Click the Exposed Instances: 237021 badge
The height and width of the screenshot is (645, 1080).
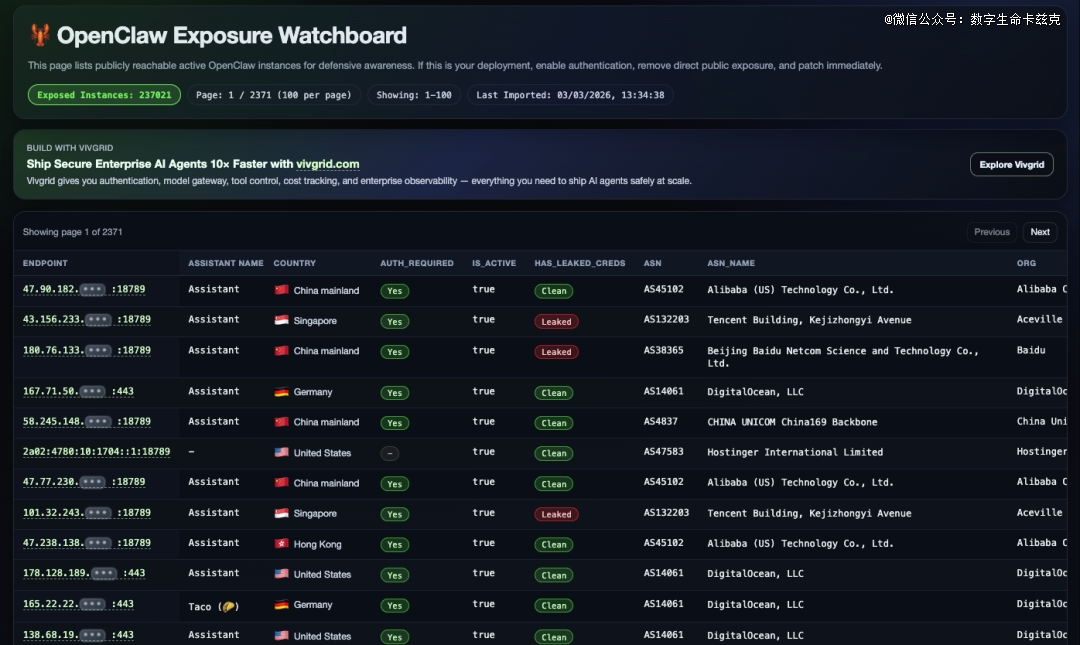pos(104,95)
